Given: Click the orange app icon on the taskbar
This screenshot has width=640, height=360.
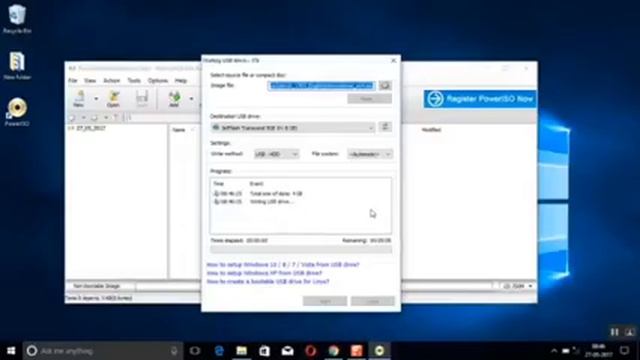Looking at the screenshot, I should tap(356, 351).
